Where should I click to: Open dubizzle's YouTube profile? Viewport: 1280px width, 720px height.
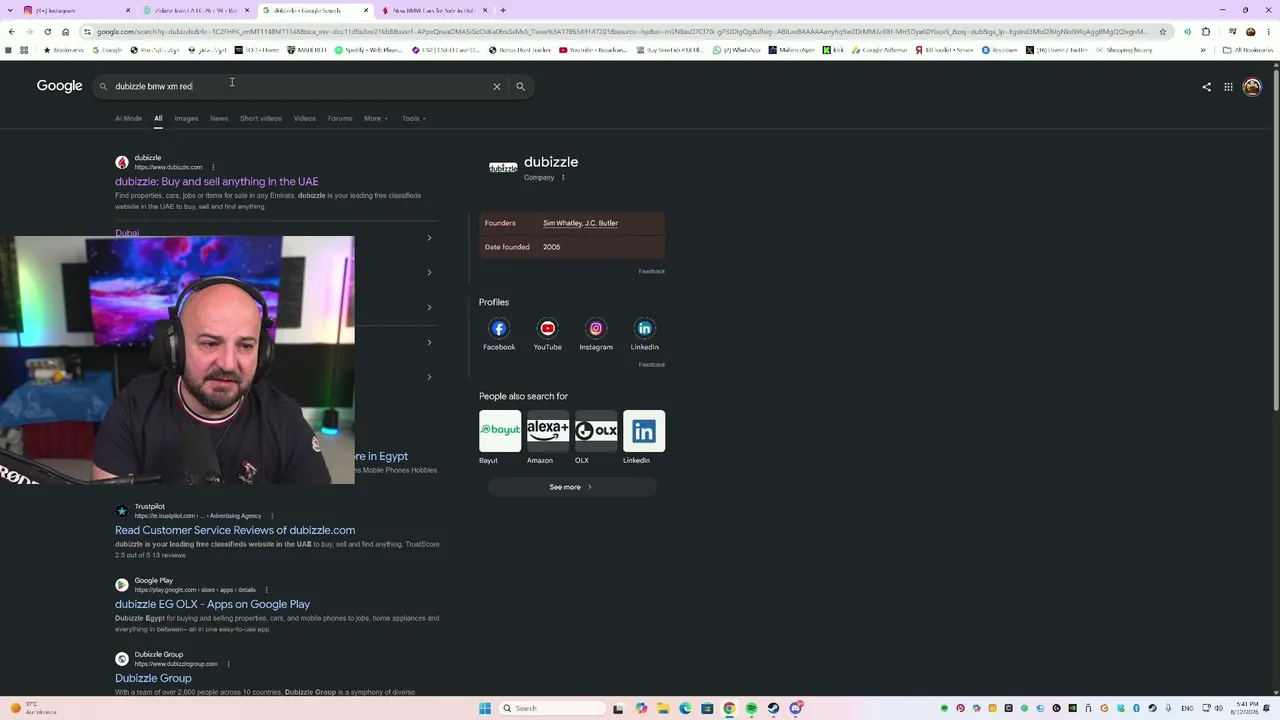click(547, 335)
